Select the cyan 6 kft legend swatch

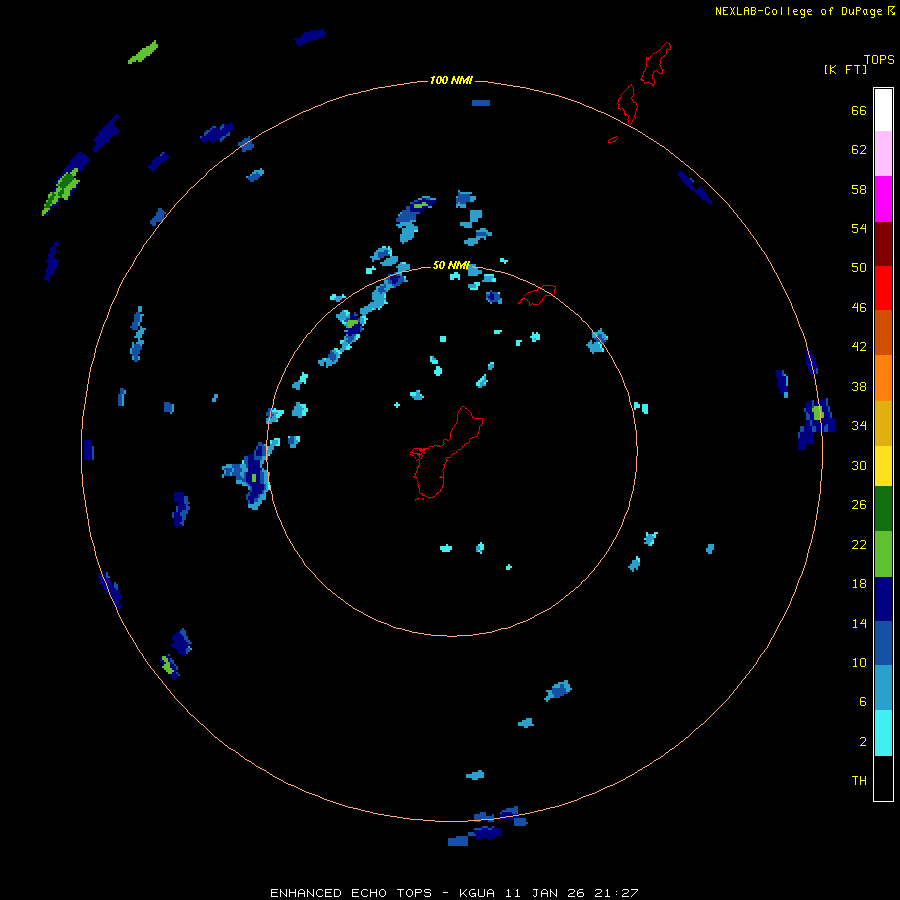point(883,733)
